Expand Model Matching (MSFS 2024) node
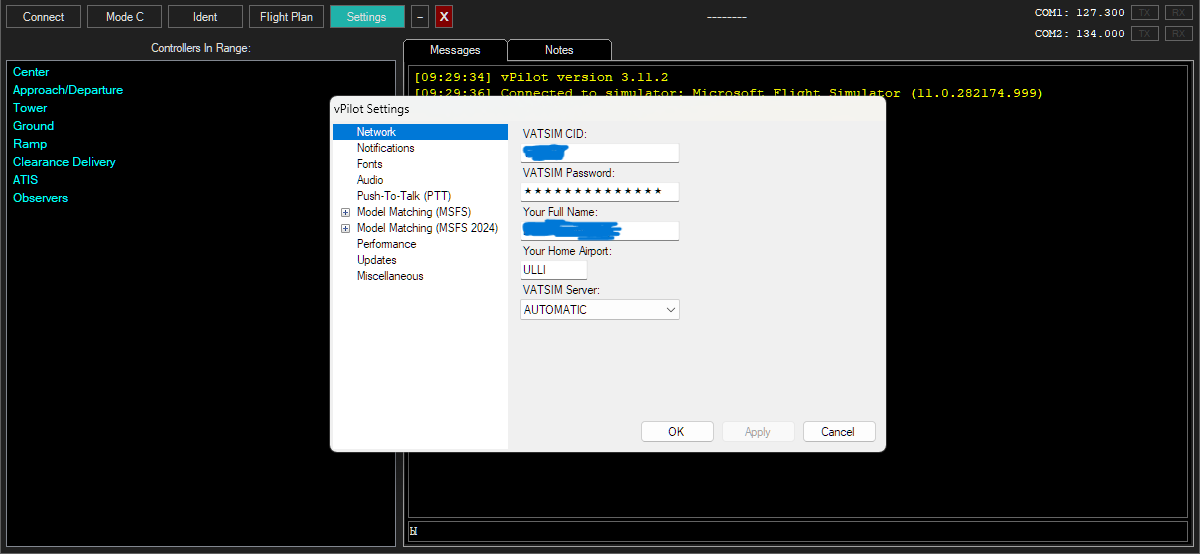 [x=346, y=228]
